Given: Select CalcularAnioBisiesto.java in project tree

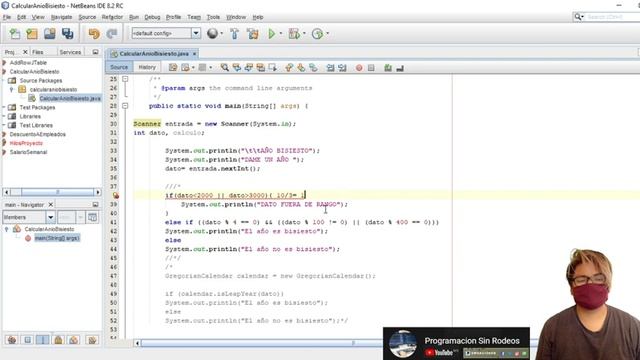Looking at the screenshot, I should (x=70, y=98).
